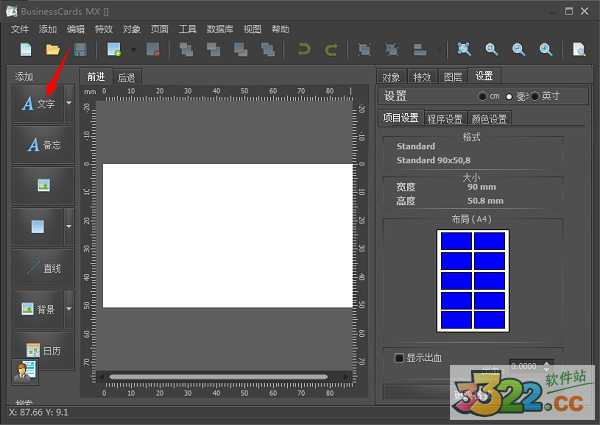
Task: Switch to the 图层 panel tab
Action: coord(453,77)
